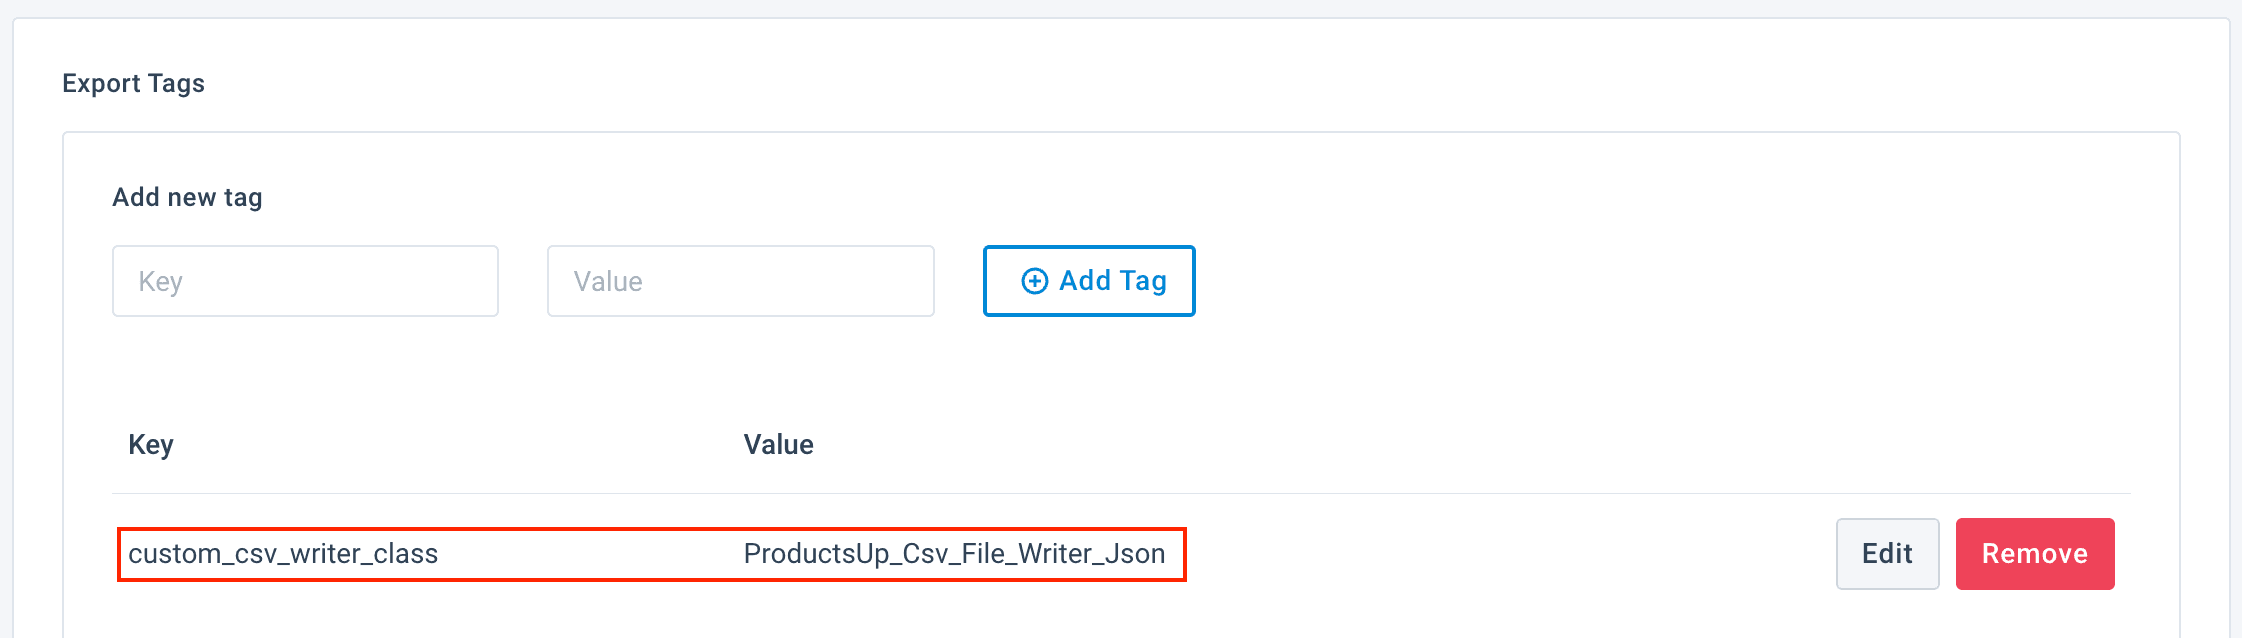Click the plus circle icon in Add Tag
Image resolution: width=2242 pixels, height=638 pixels.
point(1034,281)
